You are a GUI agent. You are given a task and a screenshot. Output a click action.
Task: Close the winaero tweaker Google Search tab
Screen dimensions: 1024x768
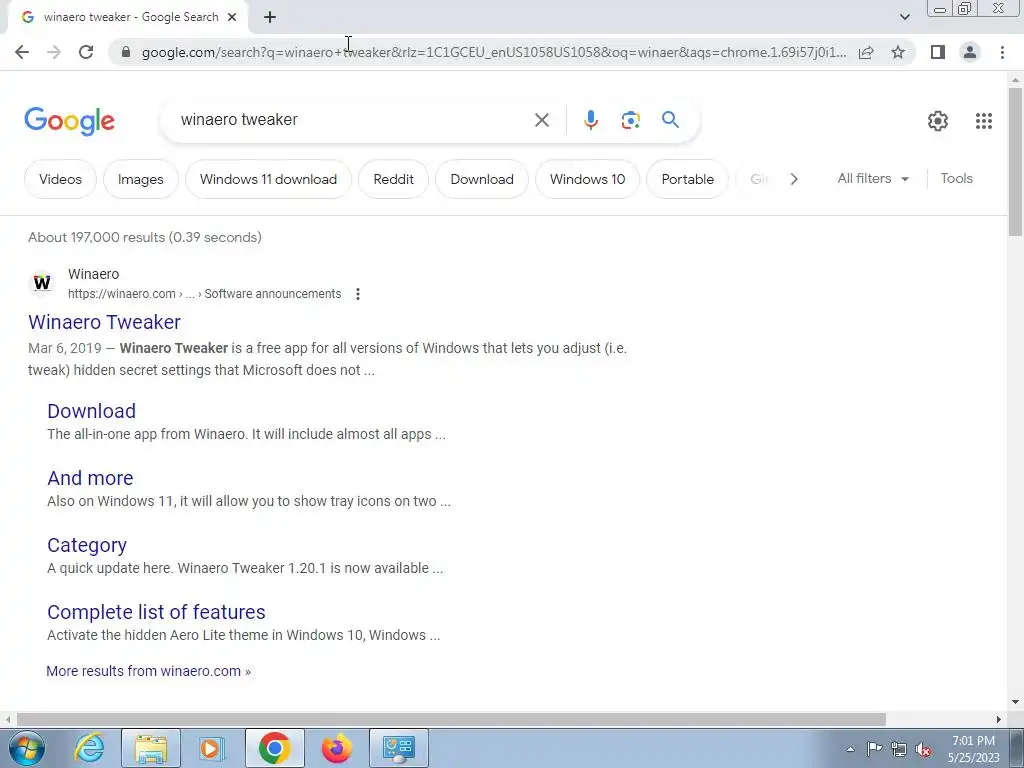click(x=232, y=18)
